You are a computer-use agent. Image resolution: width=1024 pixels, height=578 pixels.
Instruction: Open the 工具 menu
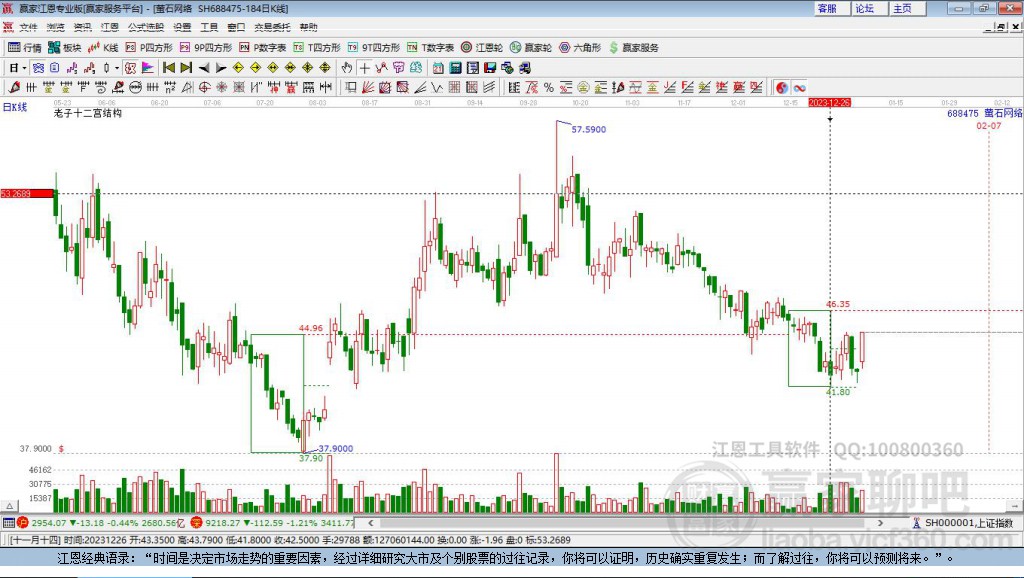[x=209, y=27]
